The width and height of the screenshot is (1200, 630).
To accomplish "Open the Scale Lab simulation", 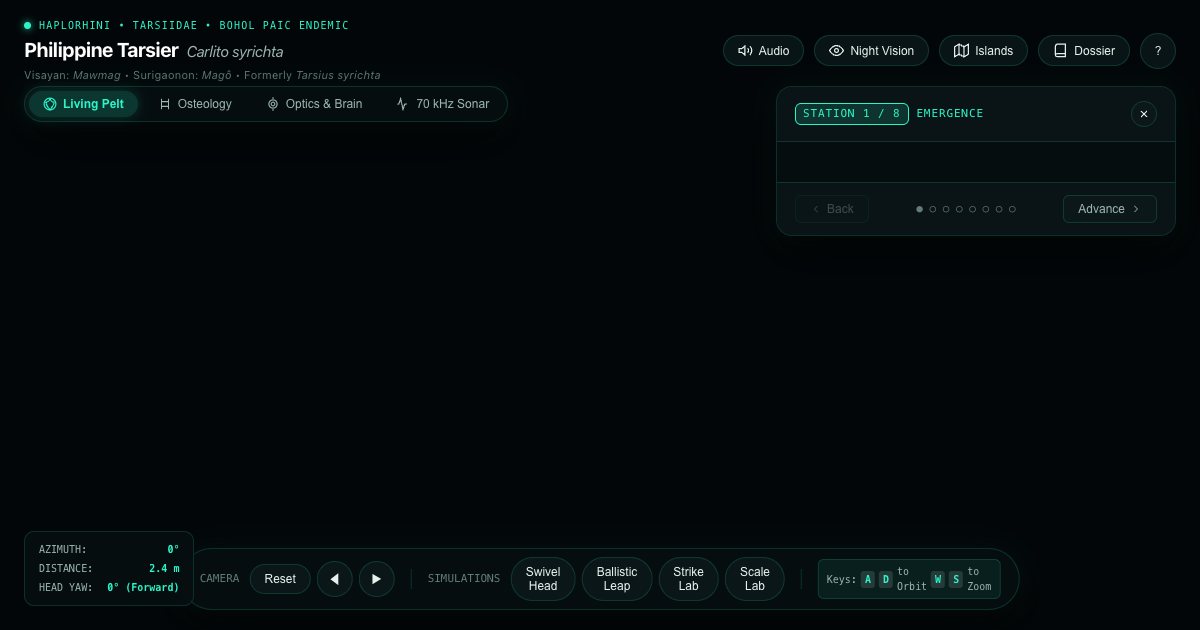I will (x=755, y=579).
